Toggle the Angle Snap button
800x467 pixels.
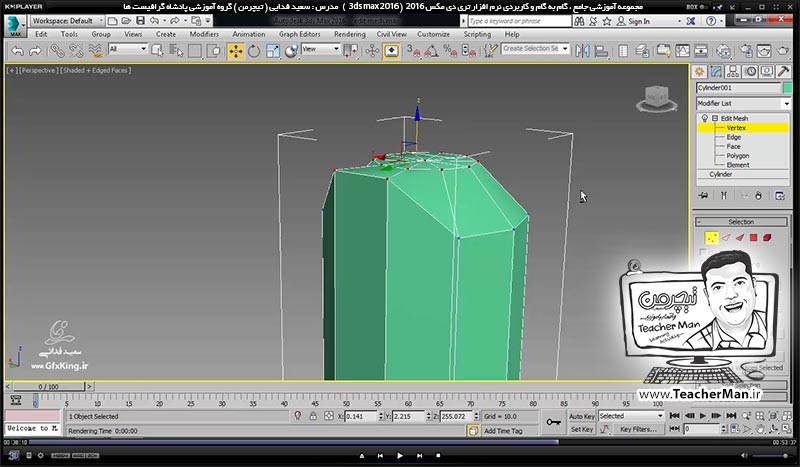pyautogui.click(x=432, y=51)
